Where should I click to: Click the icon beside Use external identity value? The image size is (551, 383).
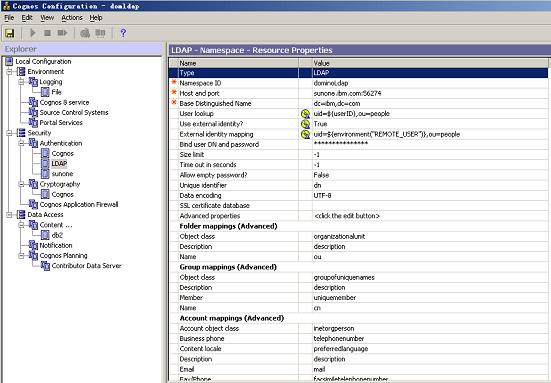tap(305, 124)
